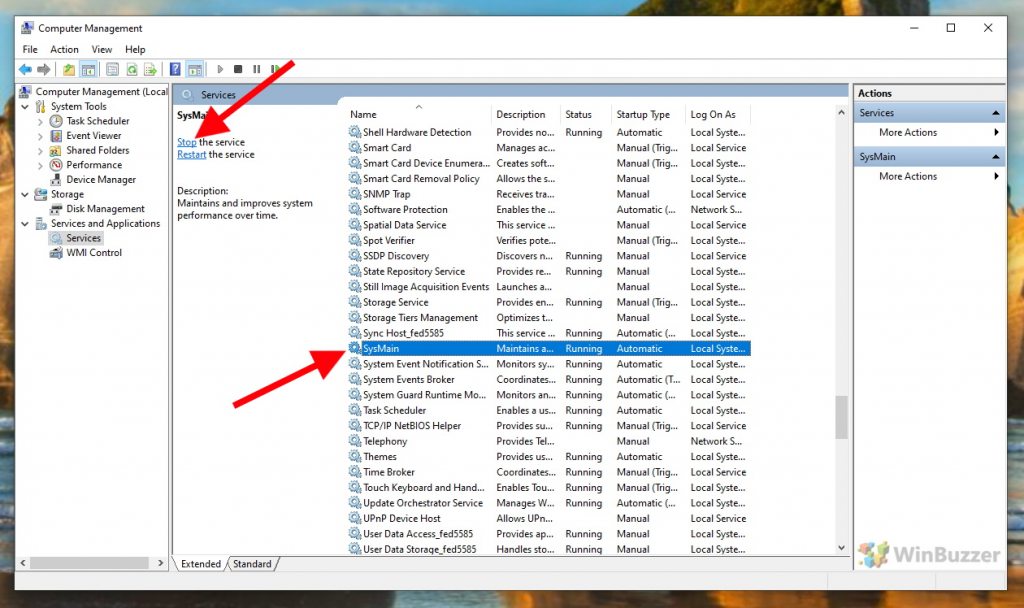The height and width of the screenshot is (608, 1024).
Task: Click the Up One Level folder icon
Action: click(x=69, y=69)
